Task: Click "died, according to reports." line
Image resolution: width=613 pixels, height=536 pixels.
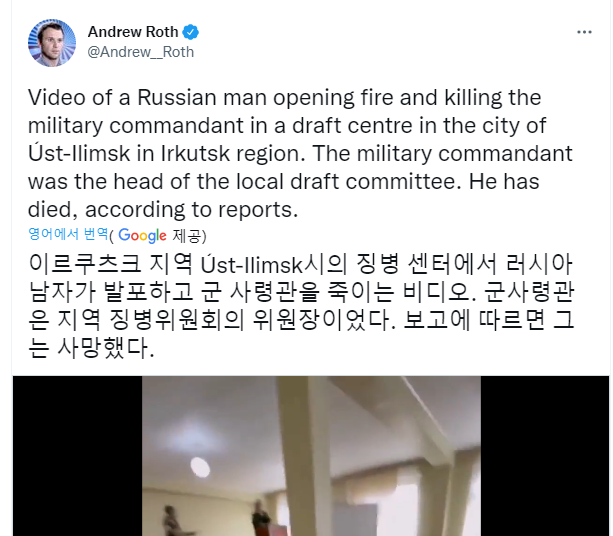Action: click(x=163, y=210)
